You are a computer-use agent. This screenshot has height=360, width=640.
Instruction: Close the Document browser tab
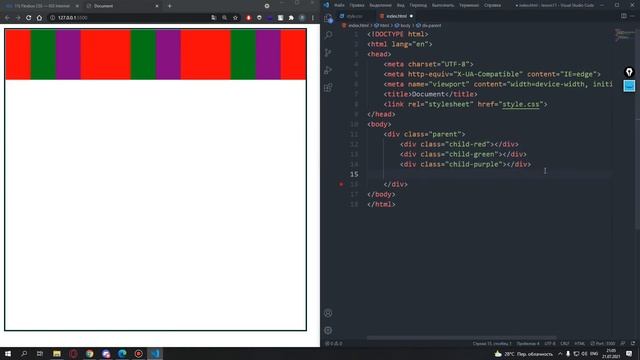click(157, 6)
